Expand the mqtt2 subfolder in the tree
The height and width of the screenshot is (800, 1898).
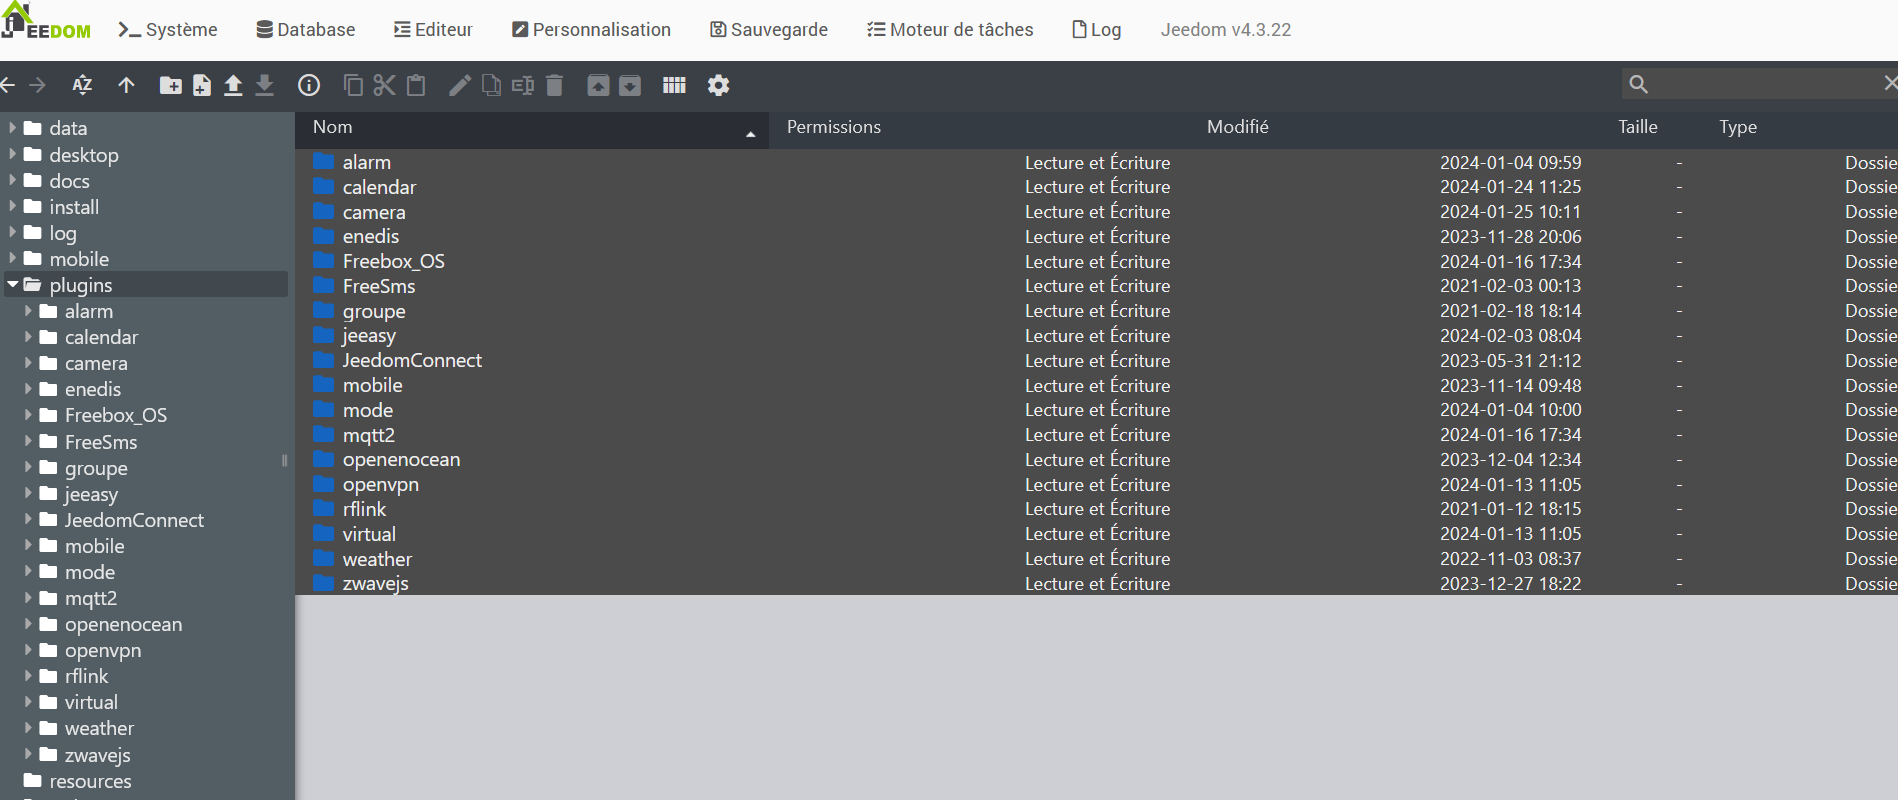coord(28,598)
